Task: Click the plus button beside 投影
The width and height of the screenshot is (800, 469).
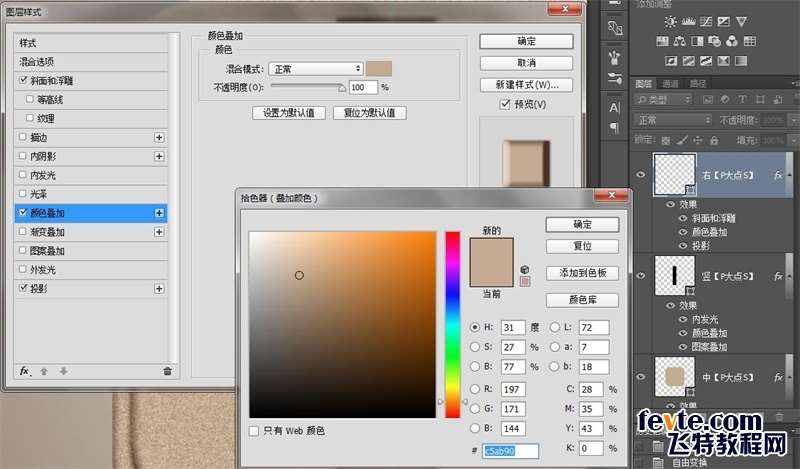Action: click(159, 288)
